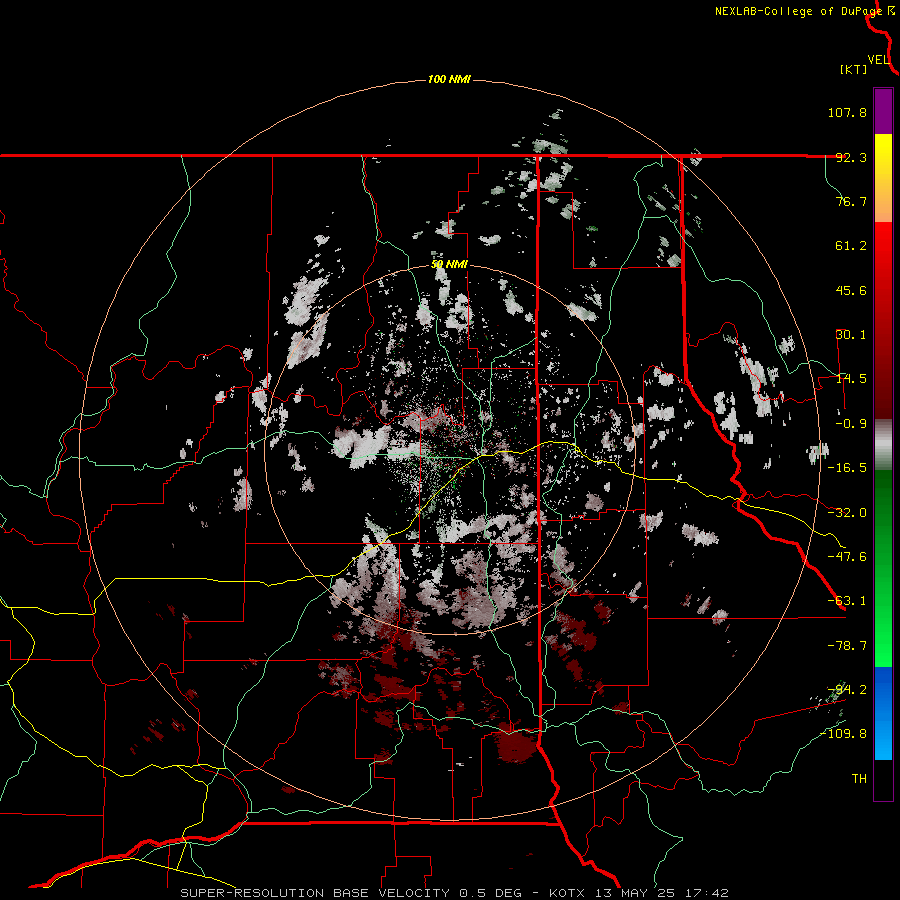Select the 61.2 scale value
This screenshot has width=900, height=900.
[x=851, y=246]
